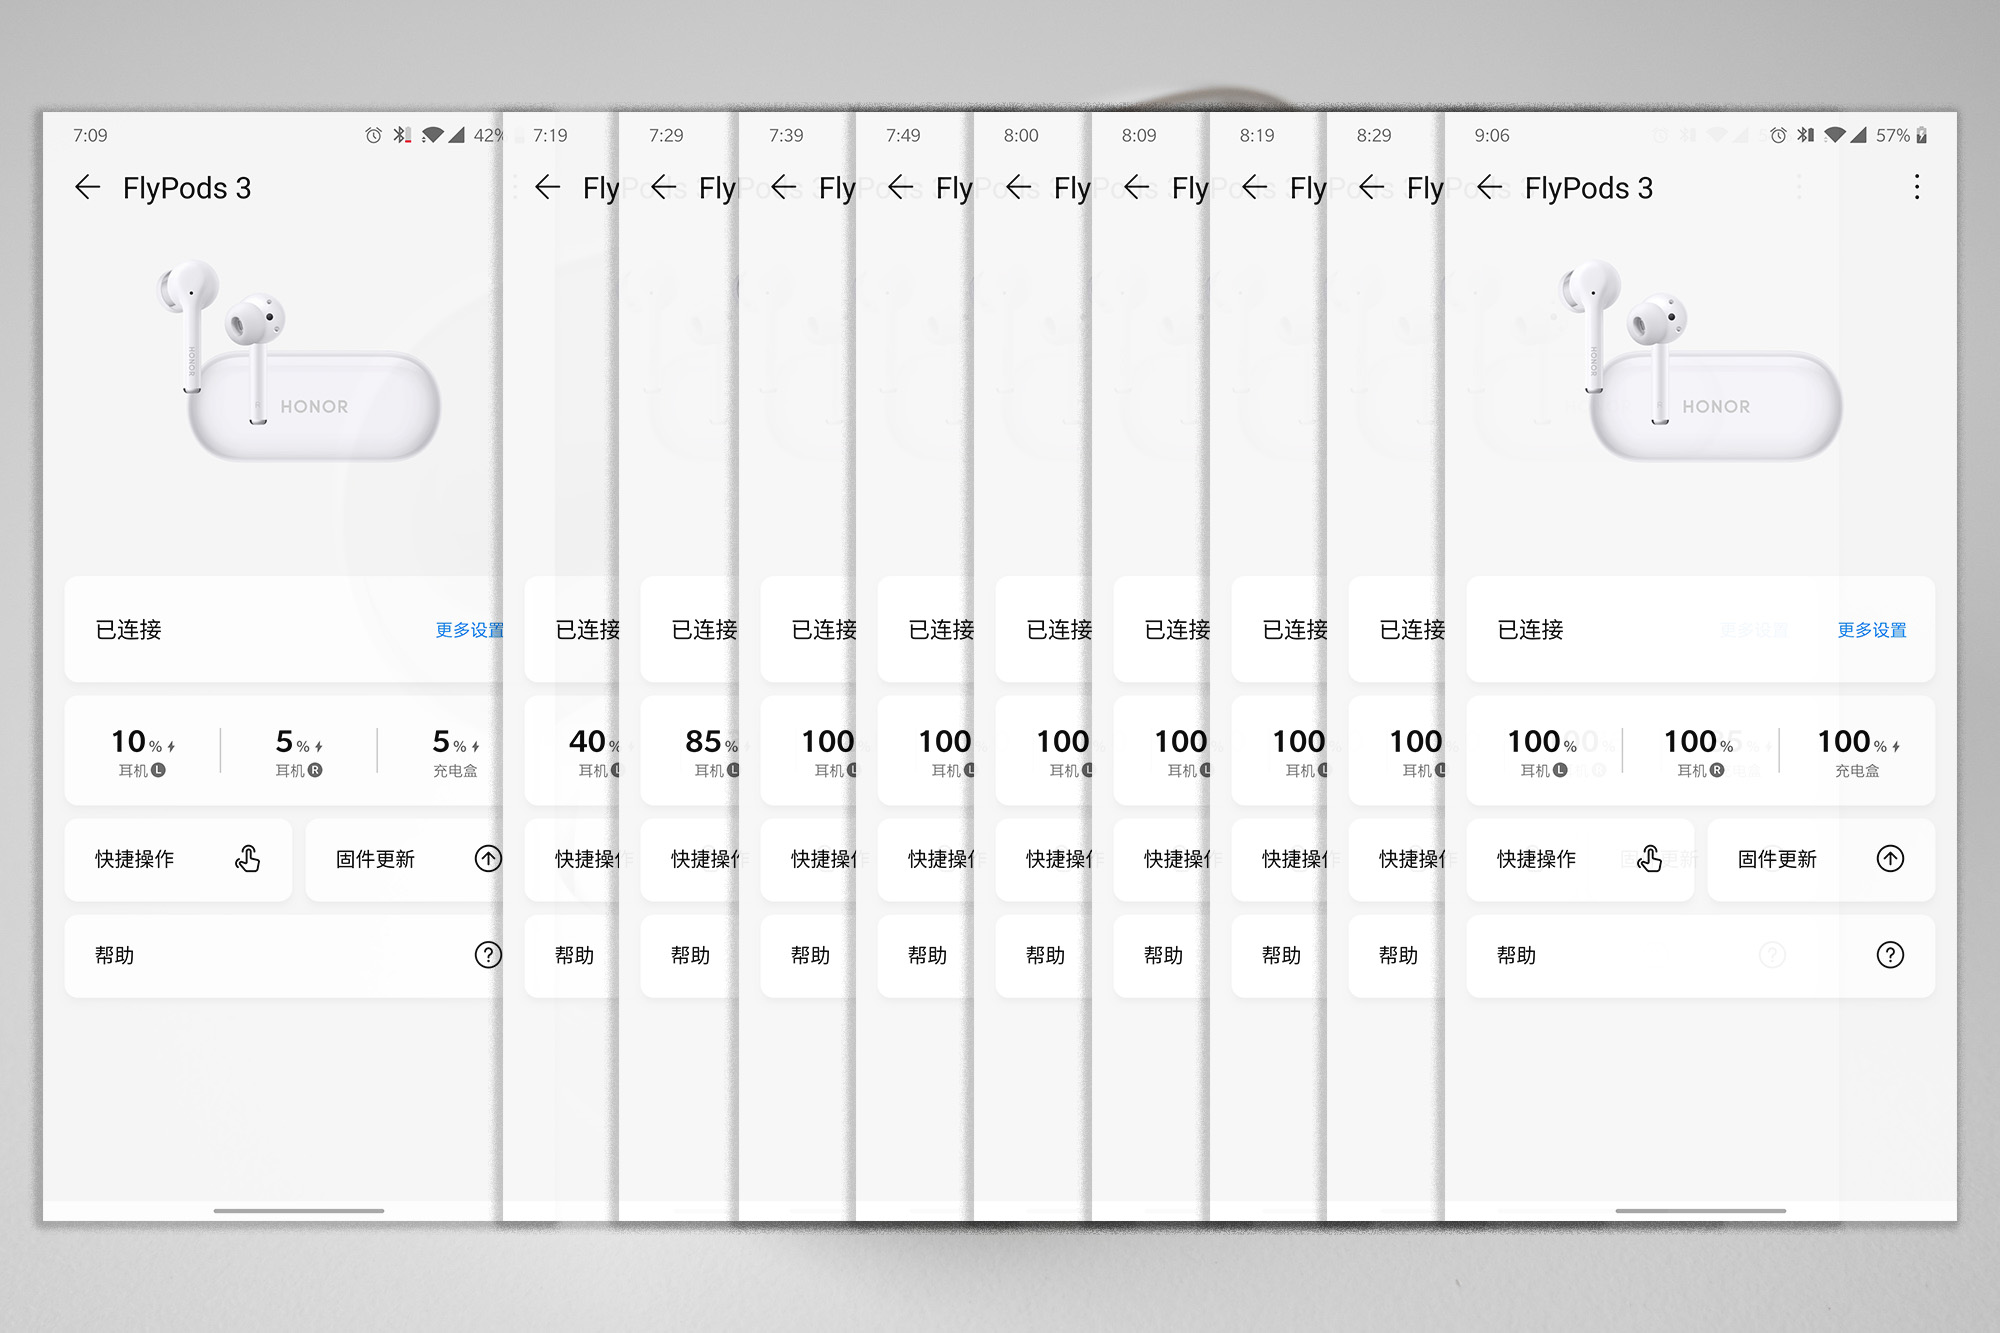This screenshot has width=2000, height=1333.
Task: Tap back arrow in 8:00 screenshot
Action: [x=1018, y=187]
